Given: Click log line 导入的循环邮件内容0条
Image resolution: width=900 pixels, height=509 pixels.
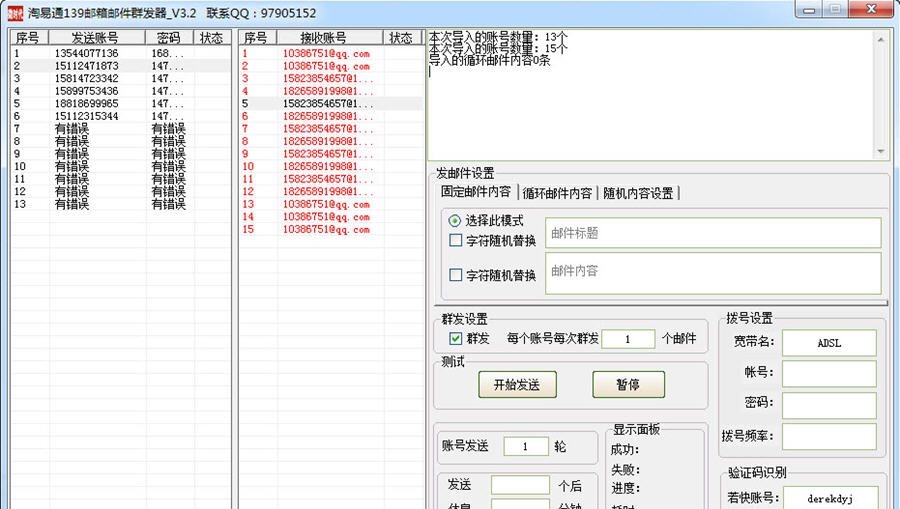Looking at the screenshot, I should point(490,60).
